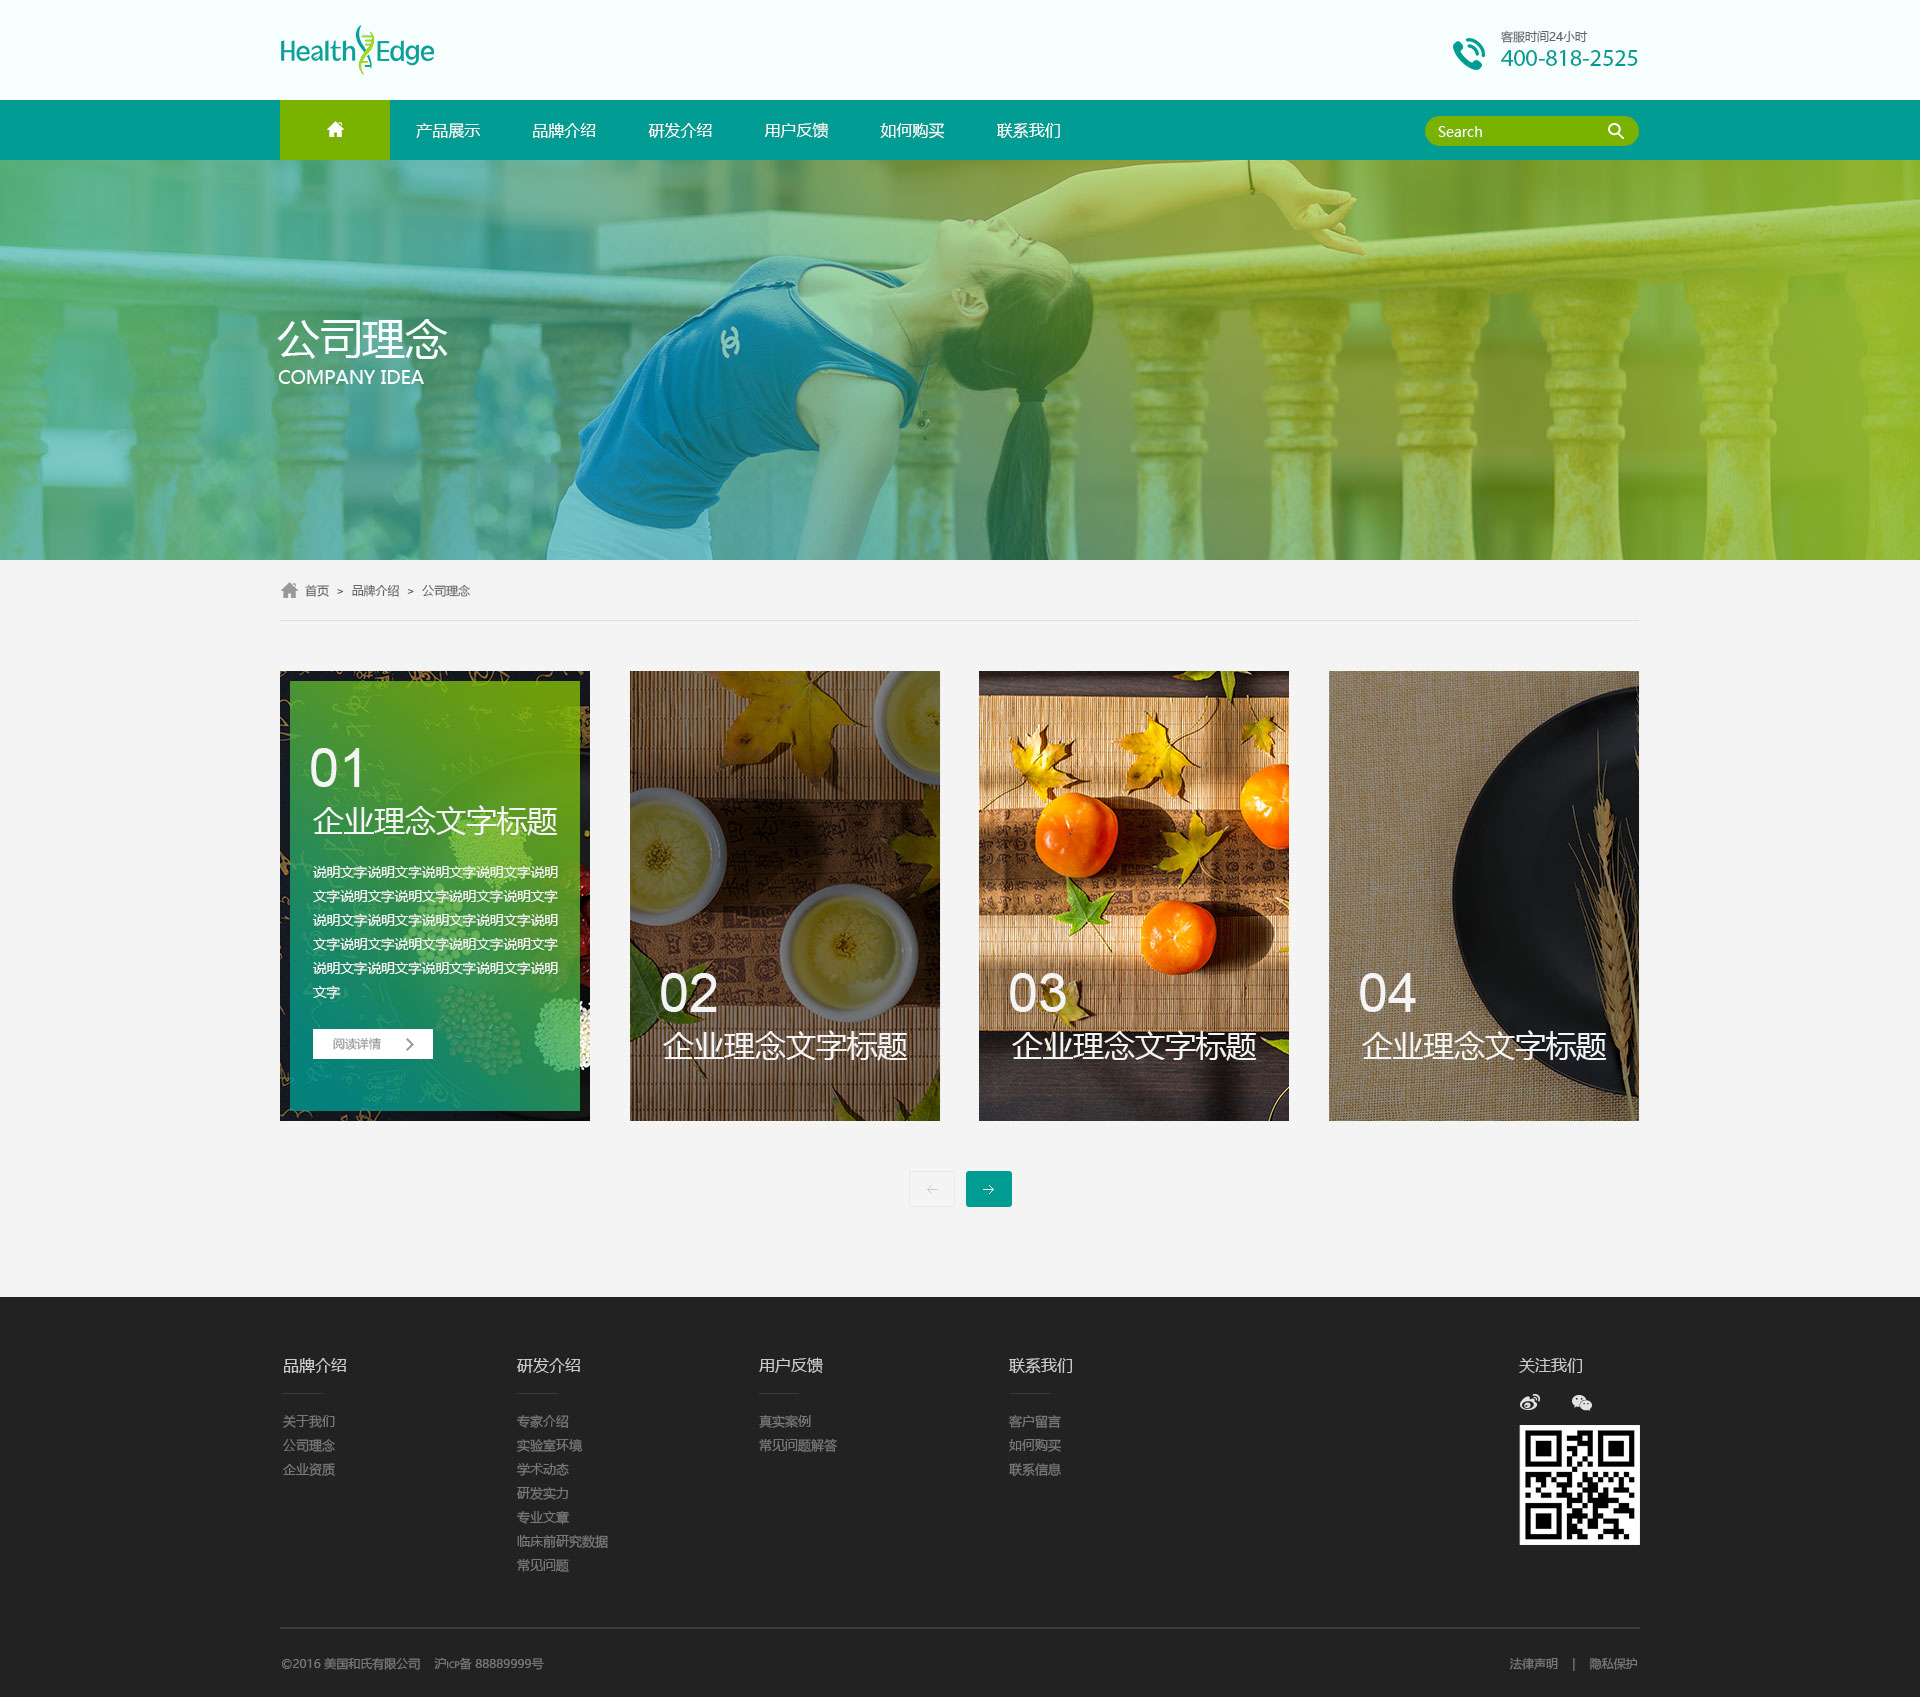Image resolution: width=1920 pixels, height=1697 pixels.
Task: Open the 实验室环境 footer link
Action: pyautogui.click(x=549, y=1445)
